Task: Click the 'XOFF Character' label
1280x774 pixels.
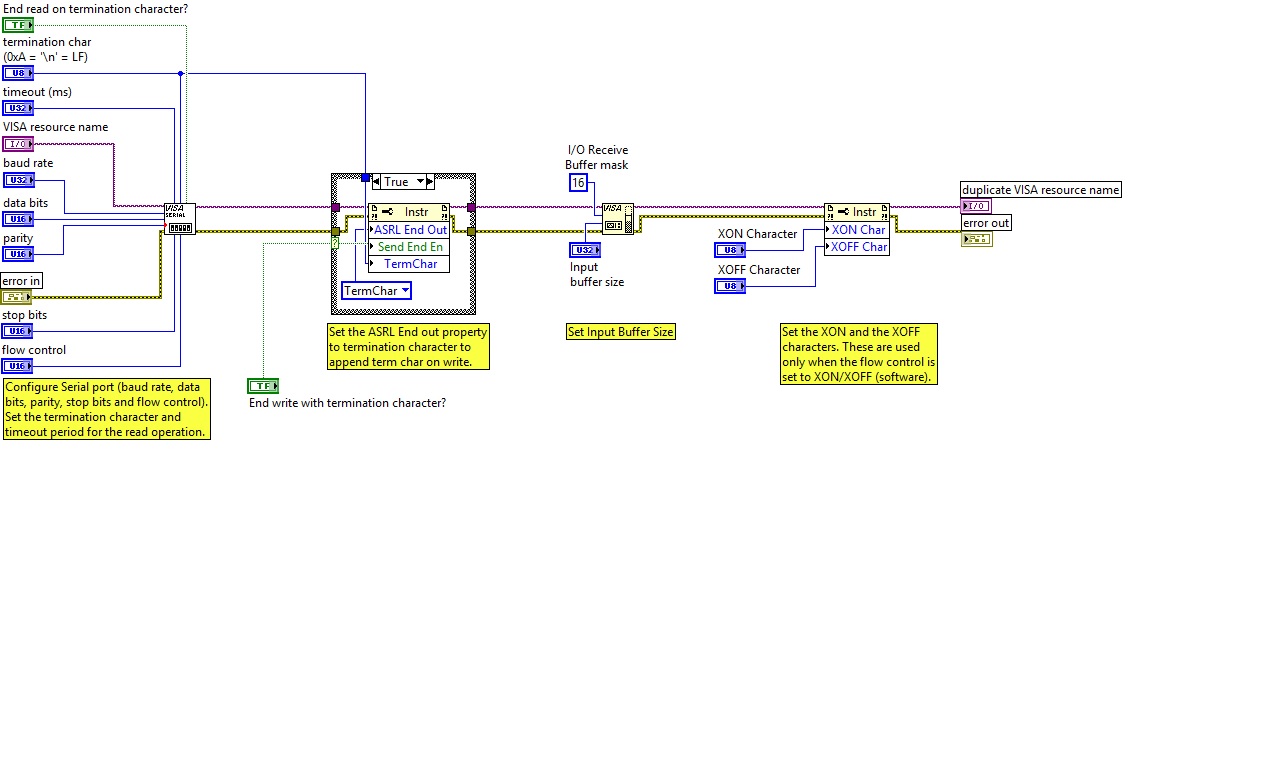Action: (x=759, y=270)
